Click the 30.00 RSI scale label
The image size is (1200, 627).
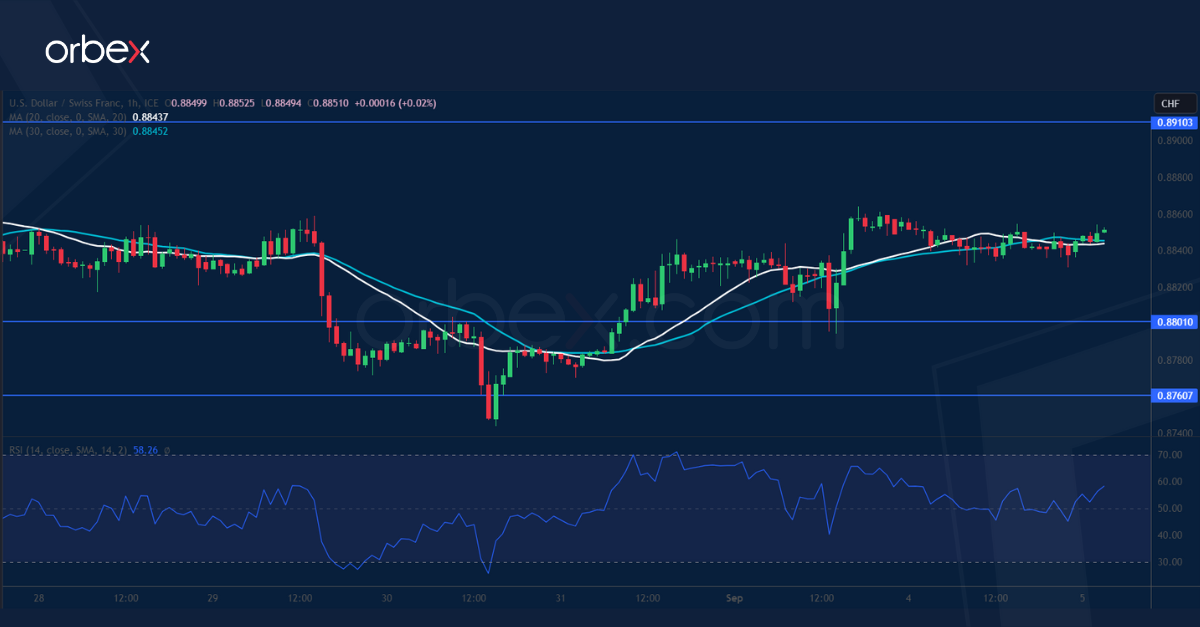[x=1170, y=562]
